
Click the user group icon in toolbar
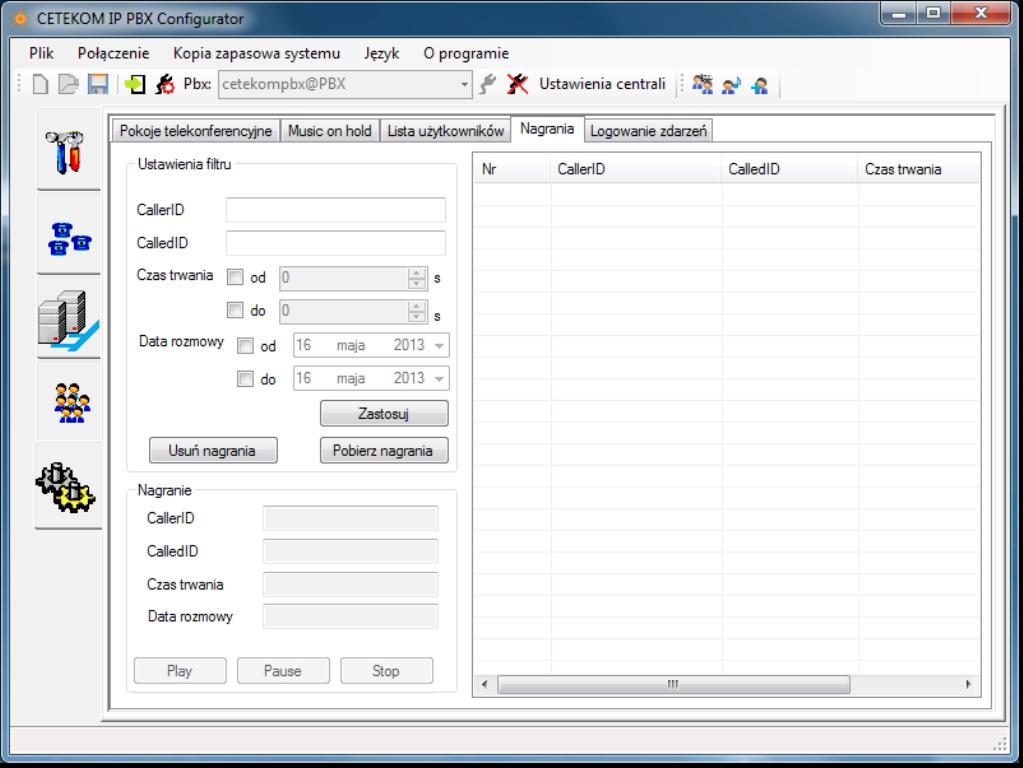703,84
